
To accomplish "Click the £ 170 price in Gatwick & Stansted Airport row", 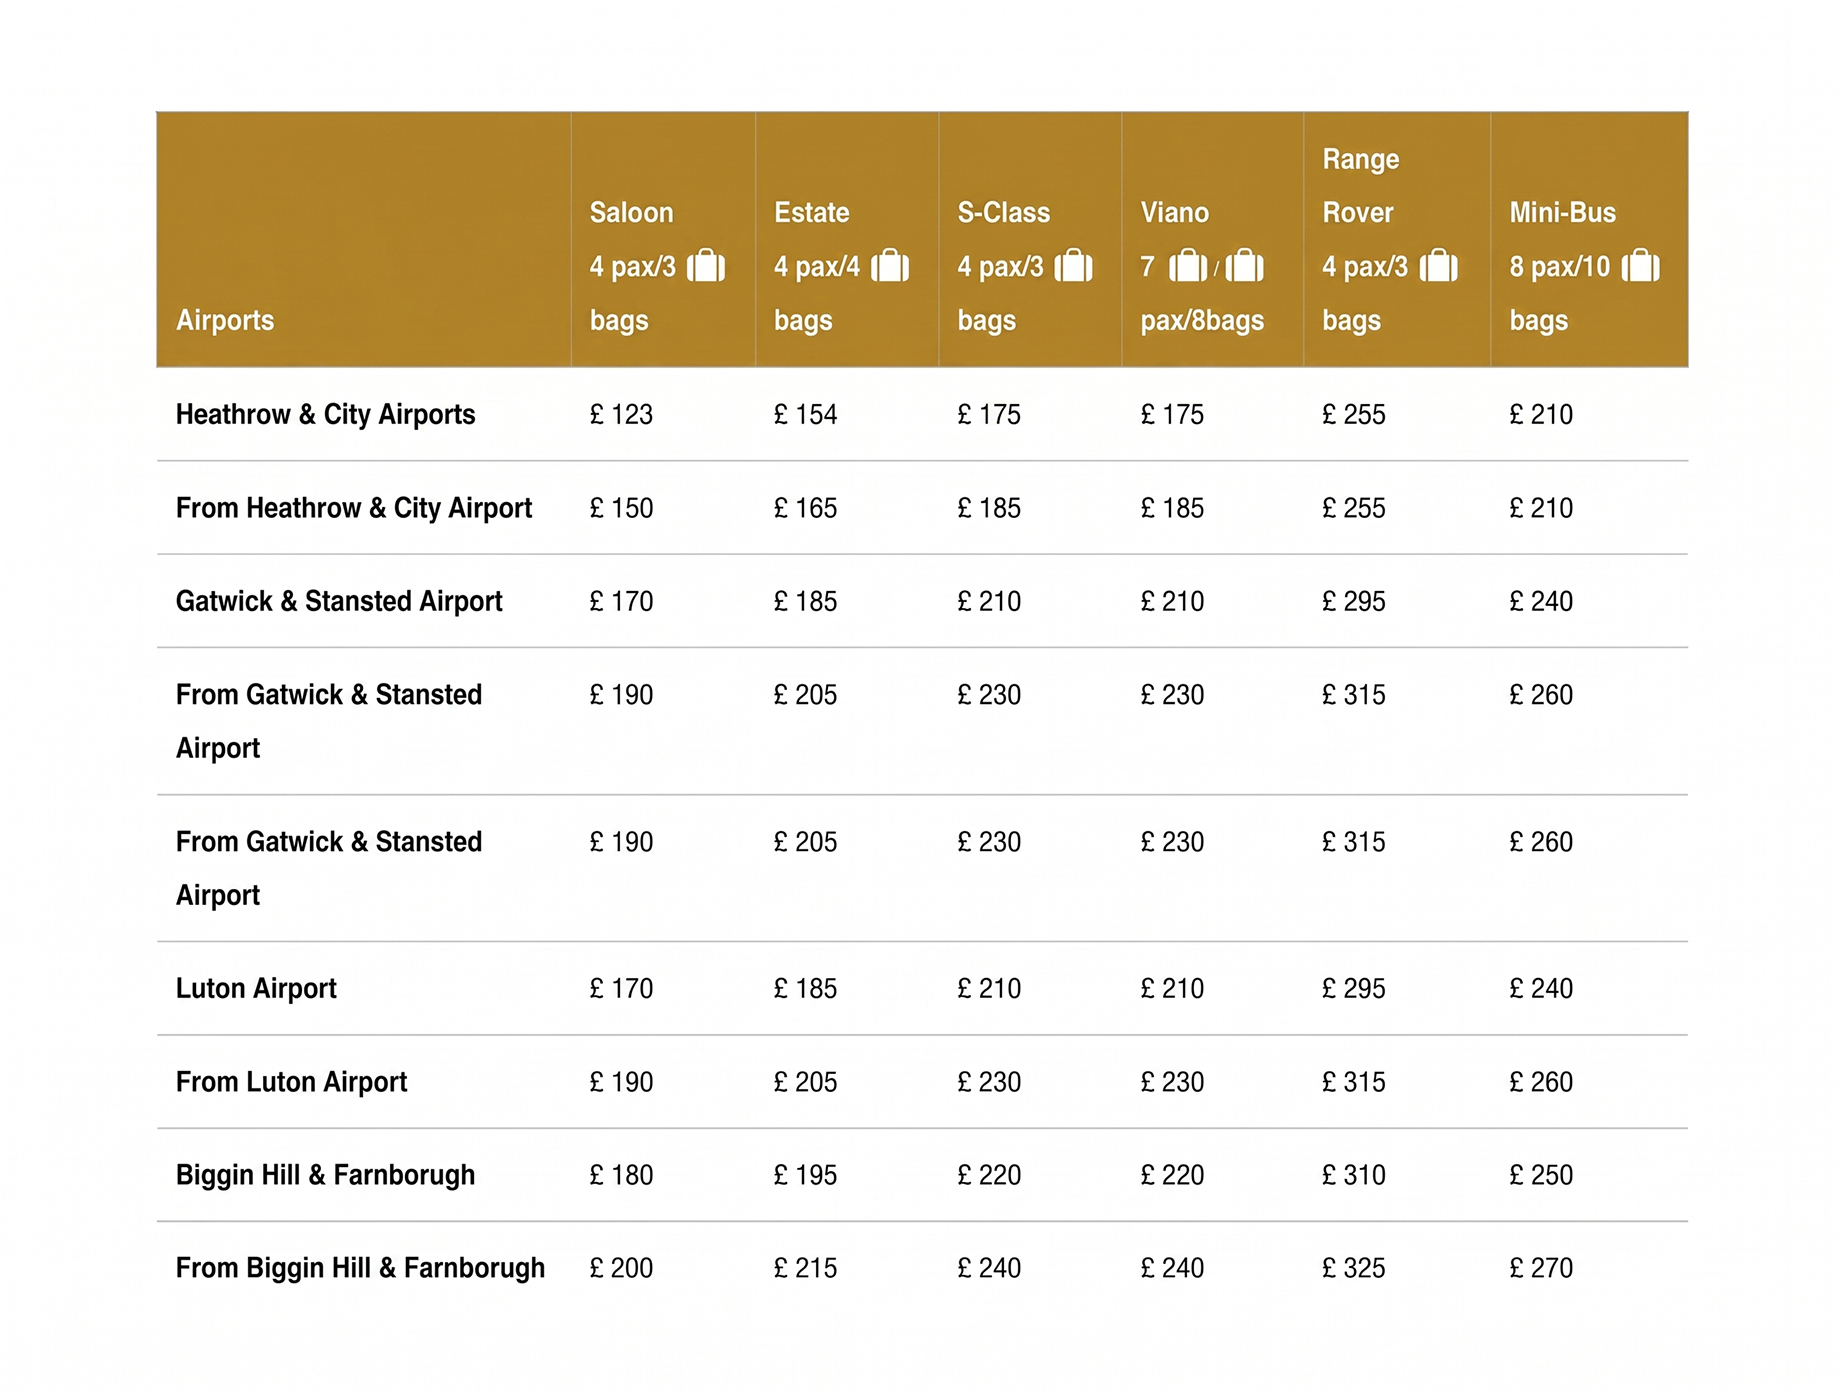I will pos(621,601).
